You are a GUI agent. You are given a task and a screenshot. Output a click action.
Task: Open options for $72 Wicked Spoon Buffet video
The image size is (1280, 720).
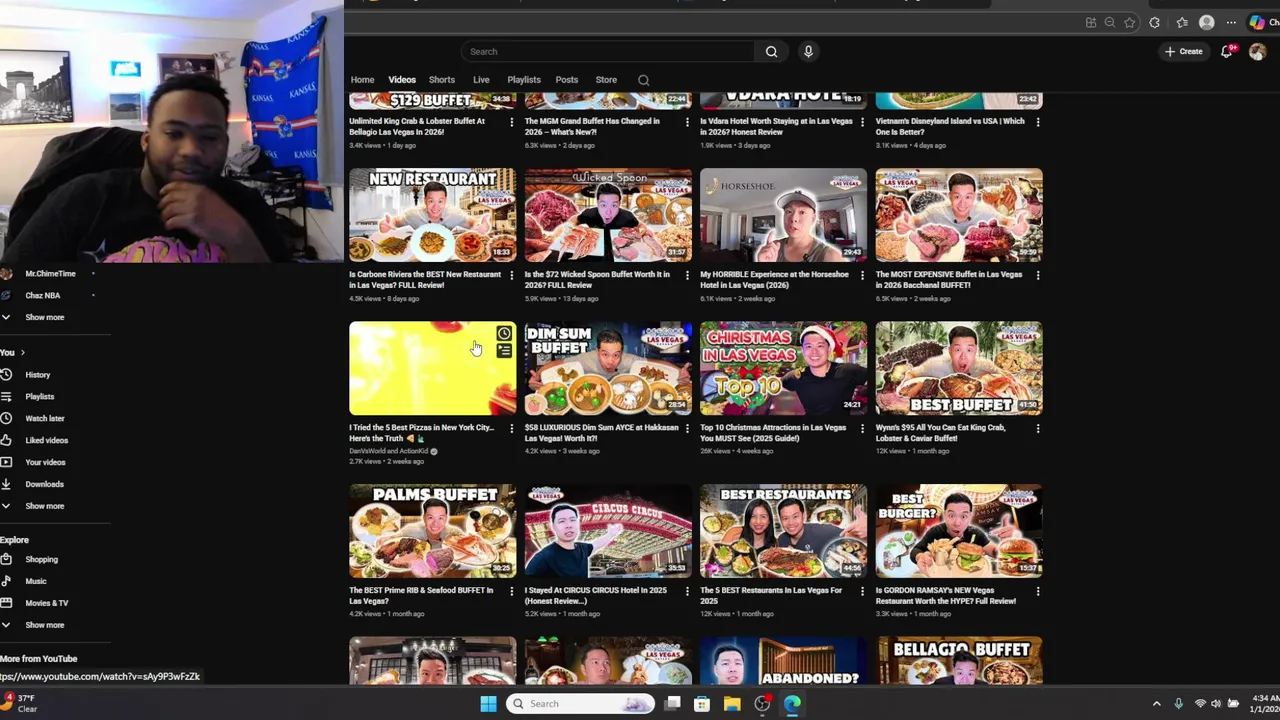(x=687, y=275)
